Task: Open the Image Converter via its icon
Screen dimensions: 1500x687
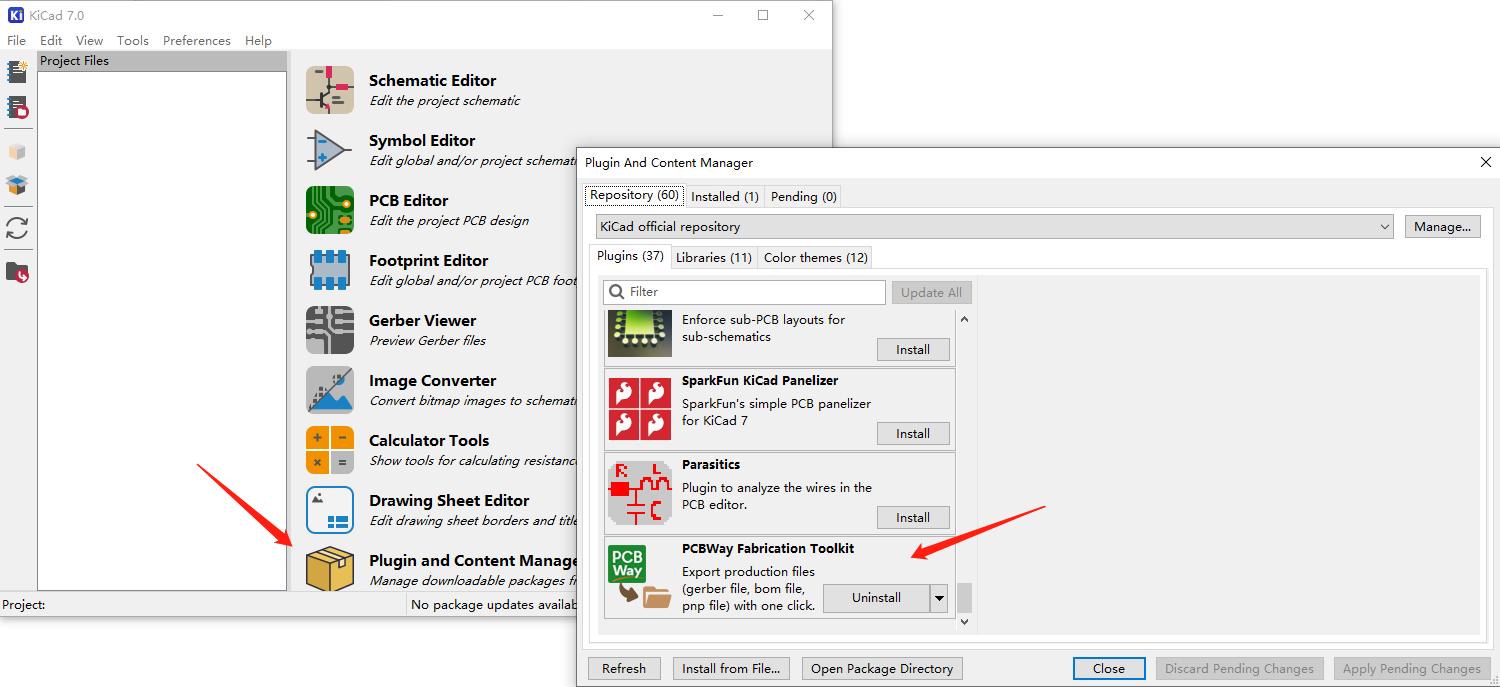Action: pos(330,390)
